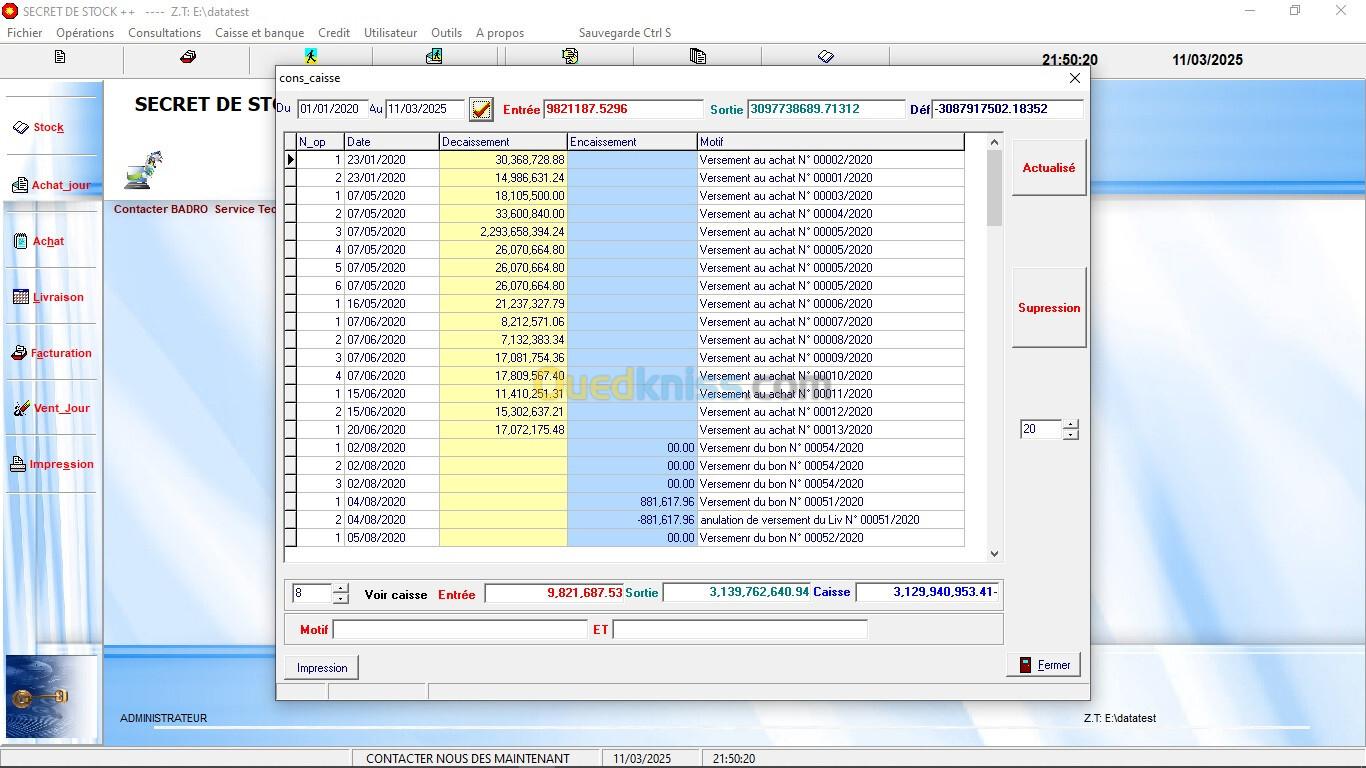Open the Livraison module in the sidebar
The height and width of the screenshot is (768, 1366).
point(57,297)
